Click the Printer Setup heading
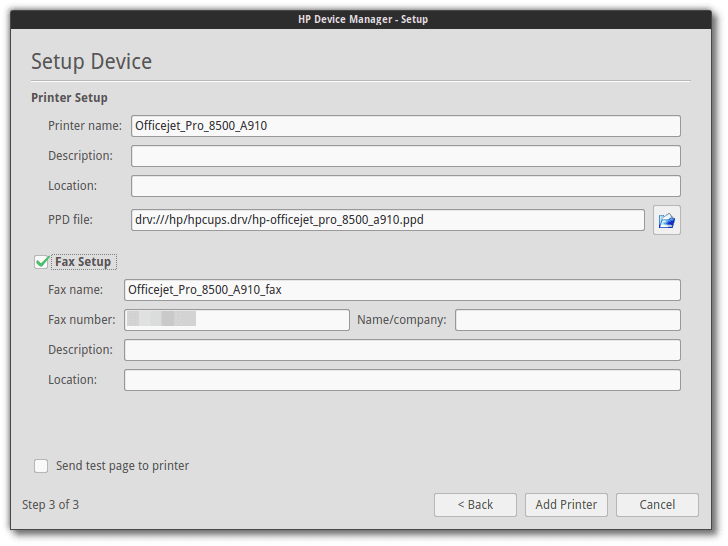This screenshot has width=728, height=546. point(69,98)
